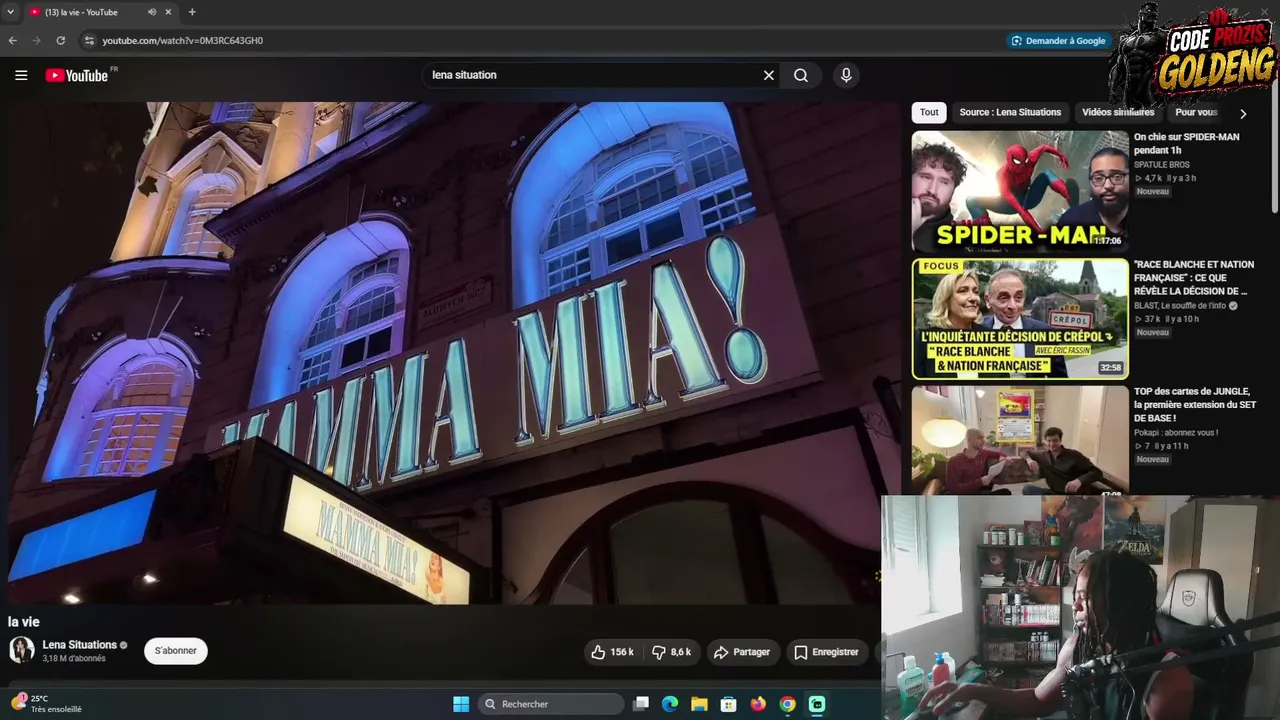This screenshot has width=1280, height=720.
Task: Open 'On chie sur SPIDER-MAN pendant 1h' title
Action: coord(1186,143)
